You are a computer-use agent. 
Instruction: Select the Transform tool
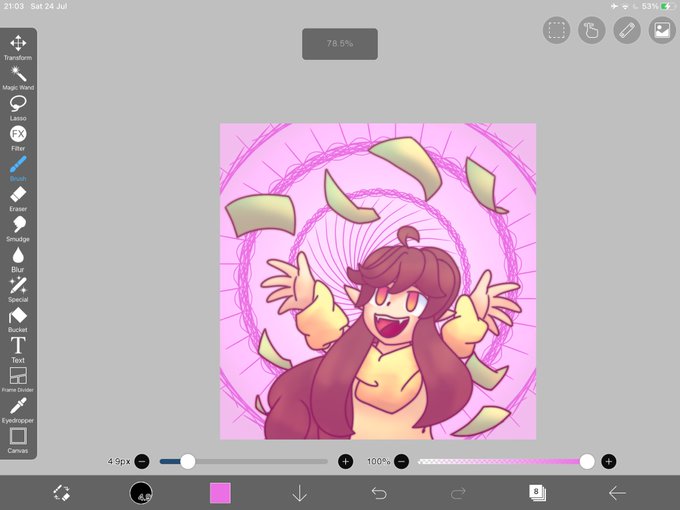tap(18, 47)
